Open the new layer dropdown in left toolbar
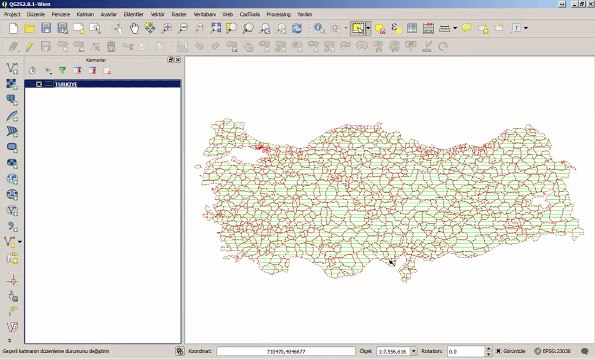 point(20,242)
